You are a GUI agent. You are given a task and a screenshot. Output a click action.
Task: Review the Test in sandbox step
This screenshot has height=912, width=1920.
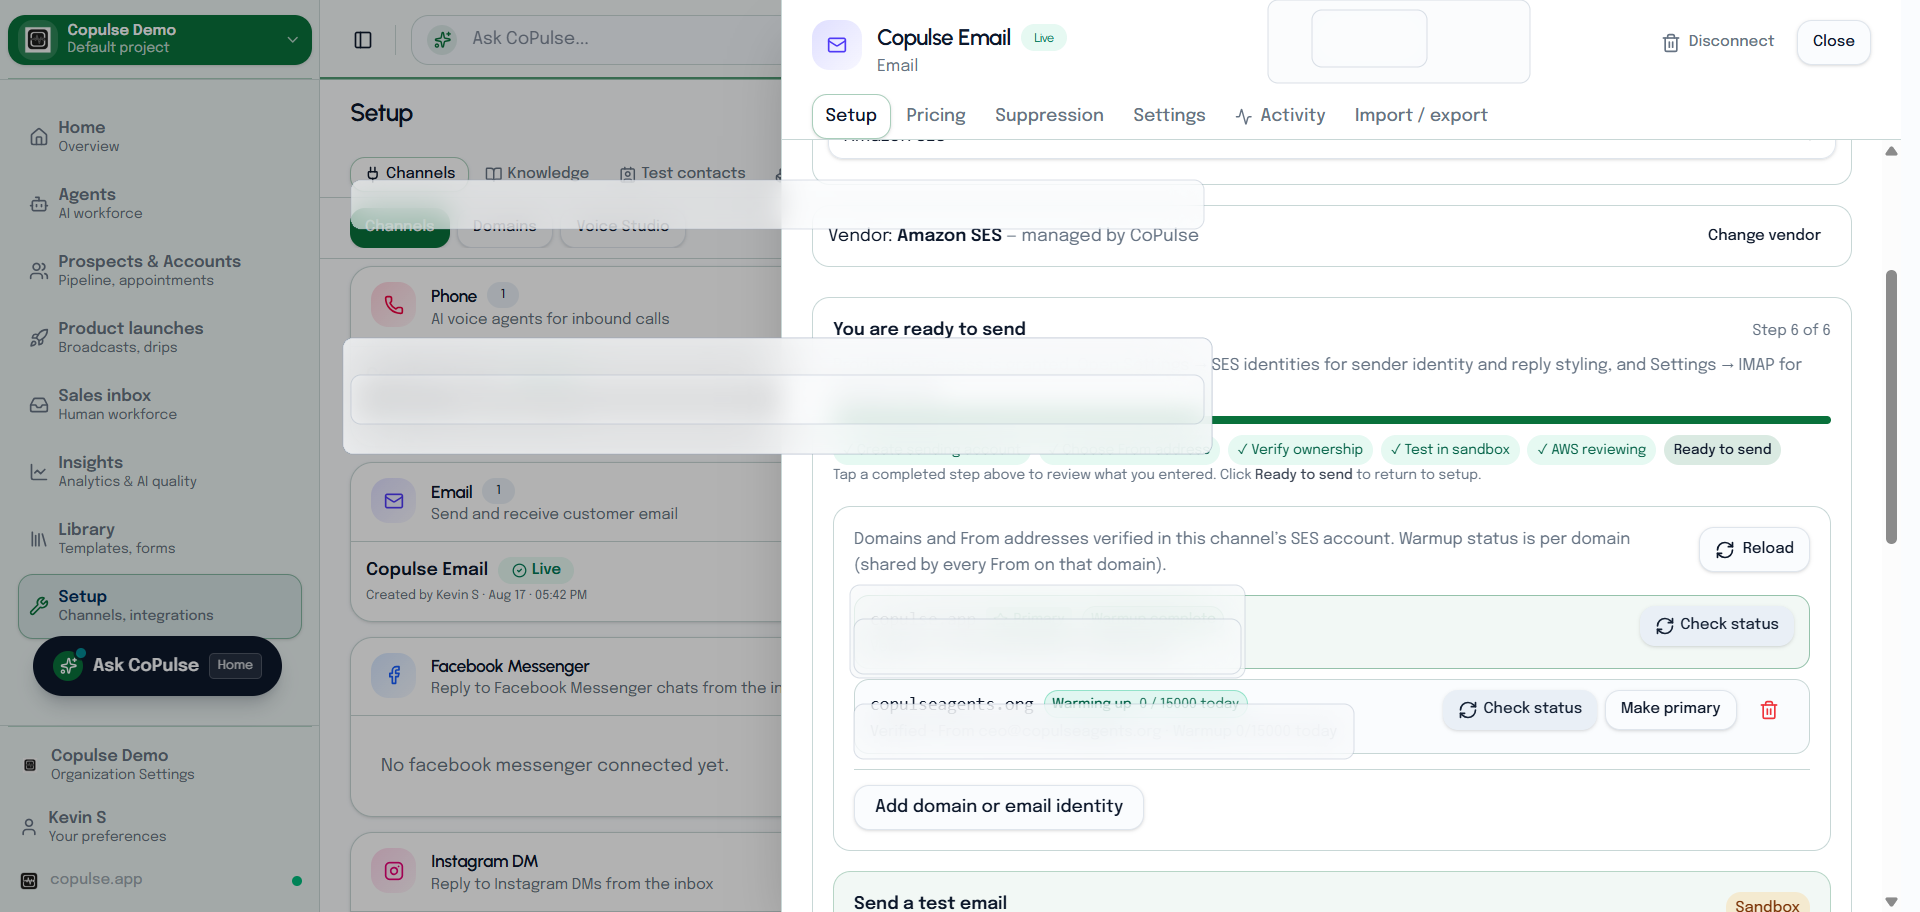1450,450
